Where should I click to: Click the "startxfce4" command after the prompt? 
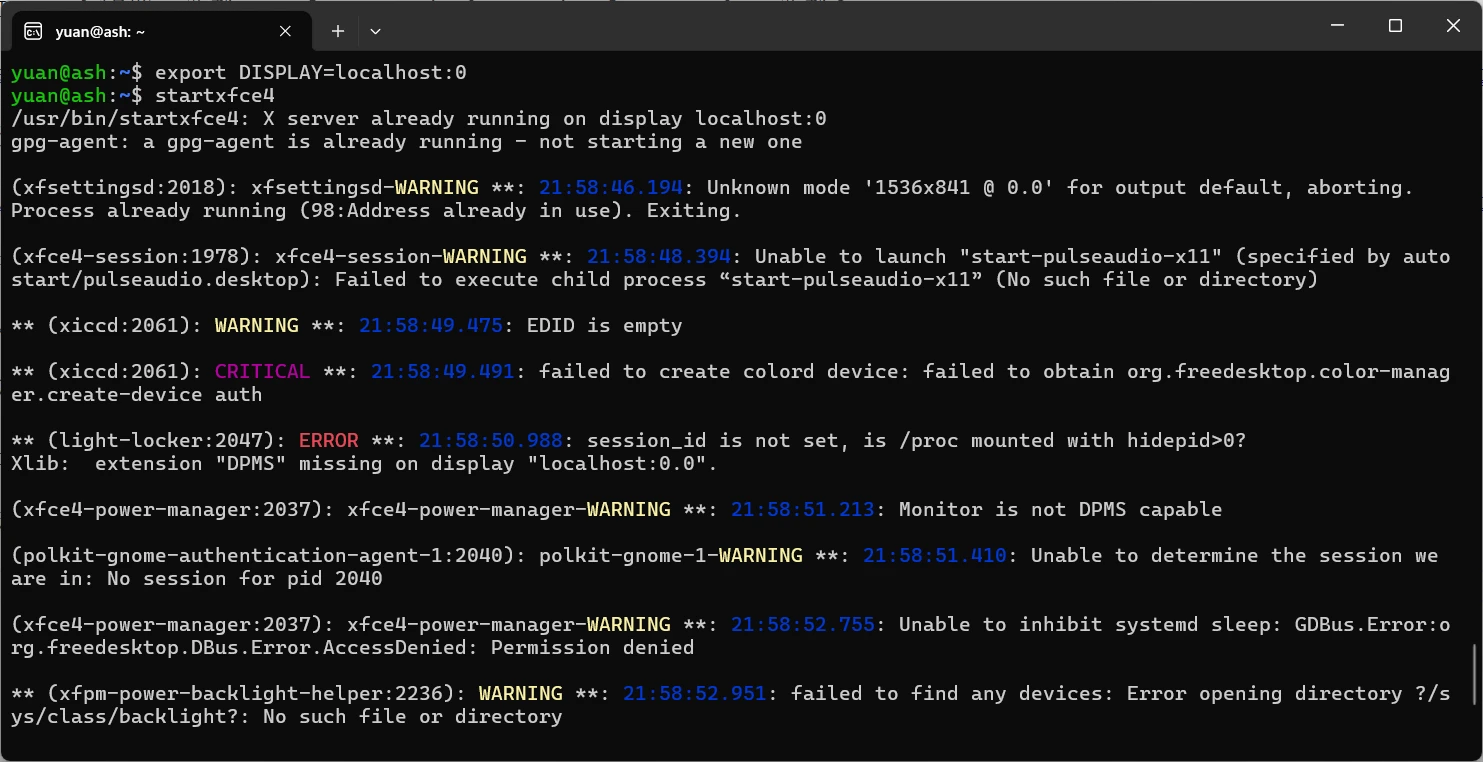click(215, 96)
